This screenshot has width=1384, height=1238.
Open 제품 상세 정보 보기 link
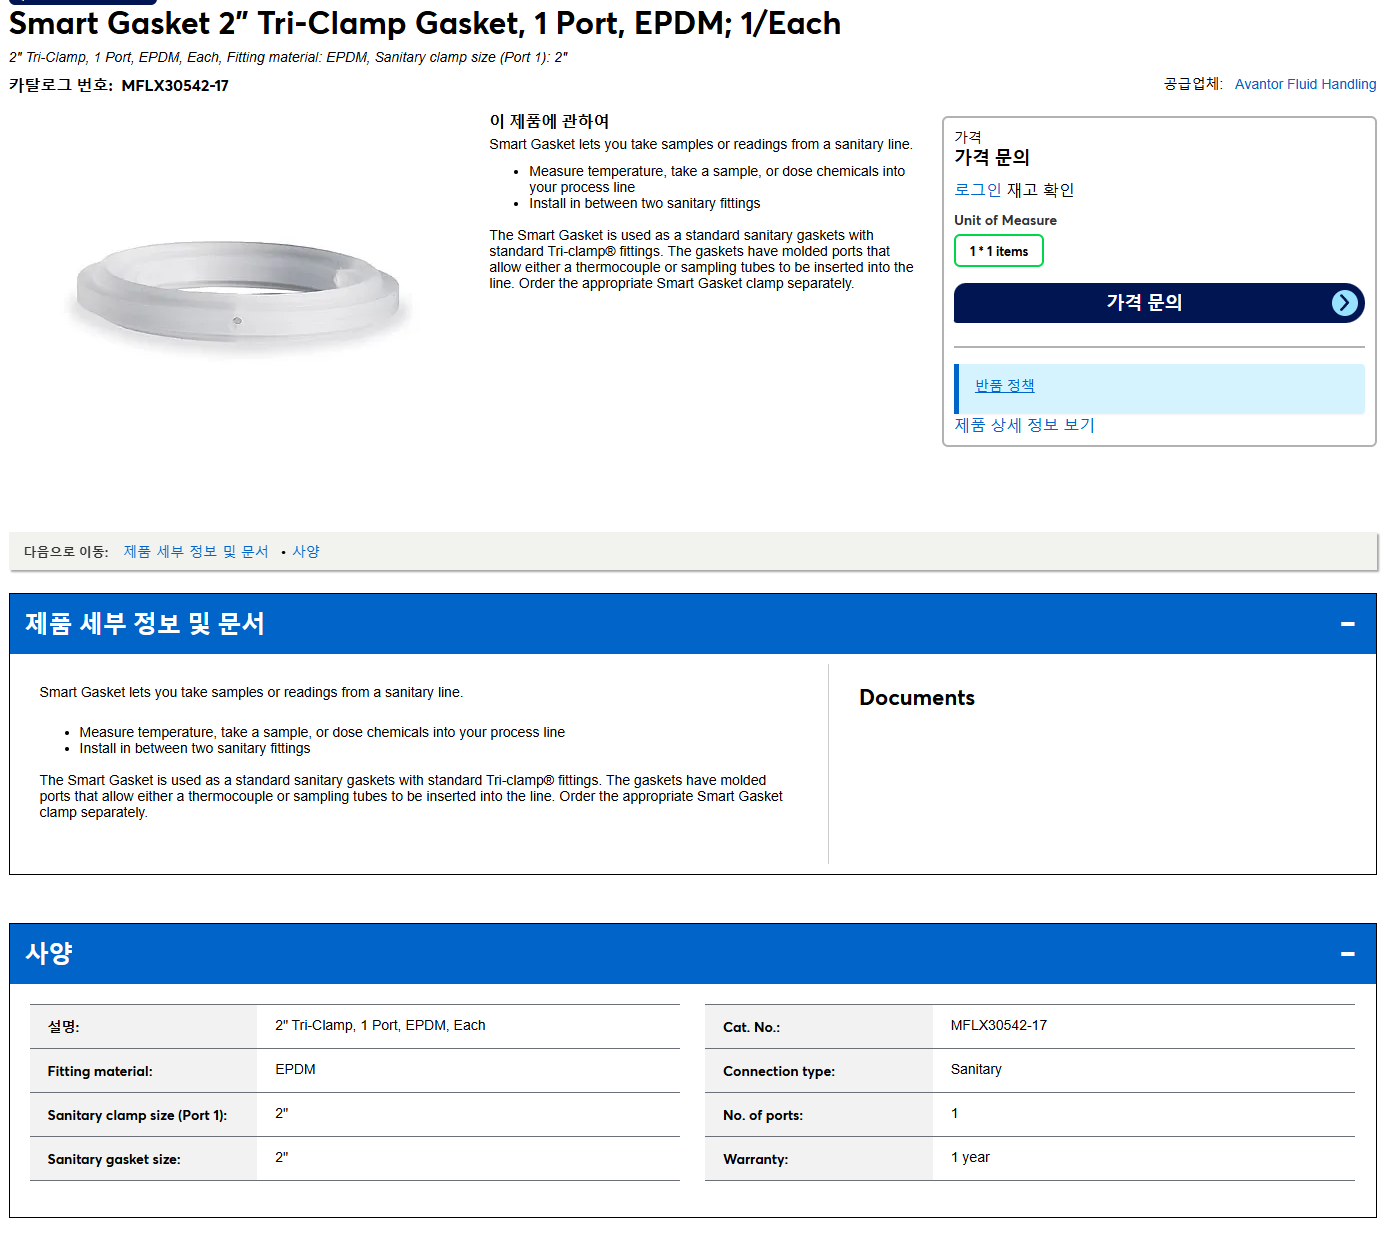click(1024, 425)
